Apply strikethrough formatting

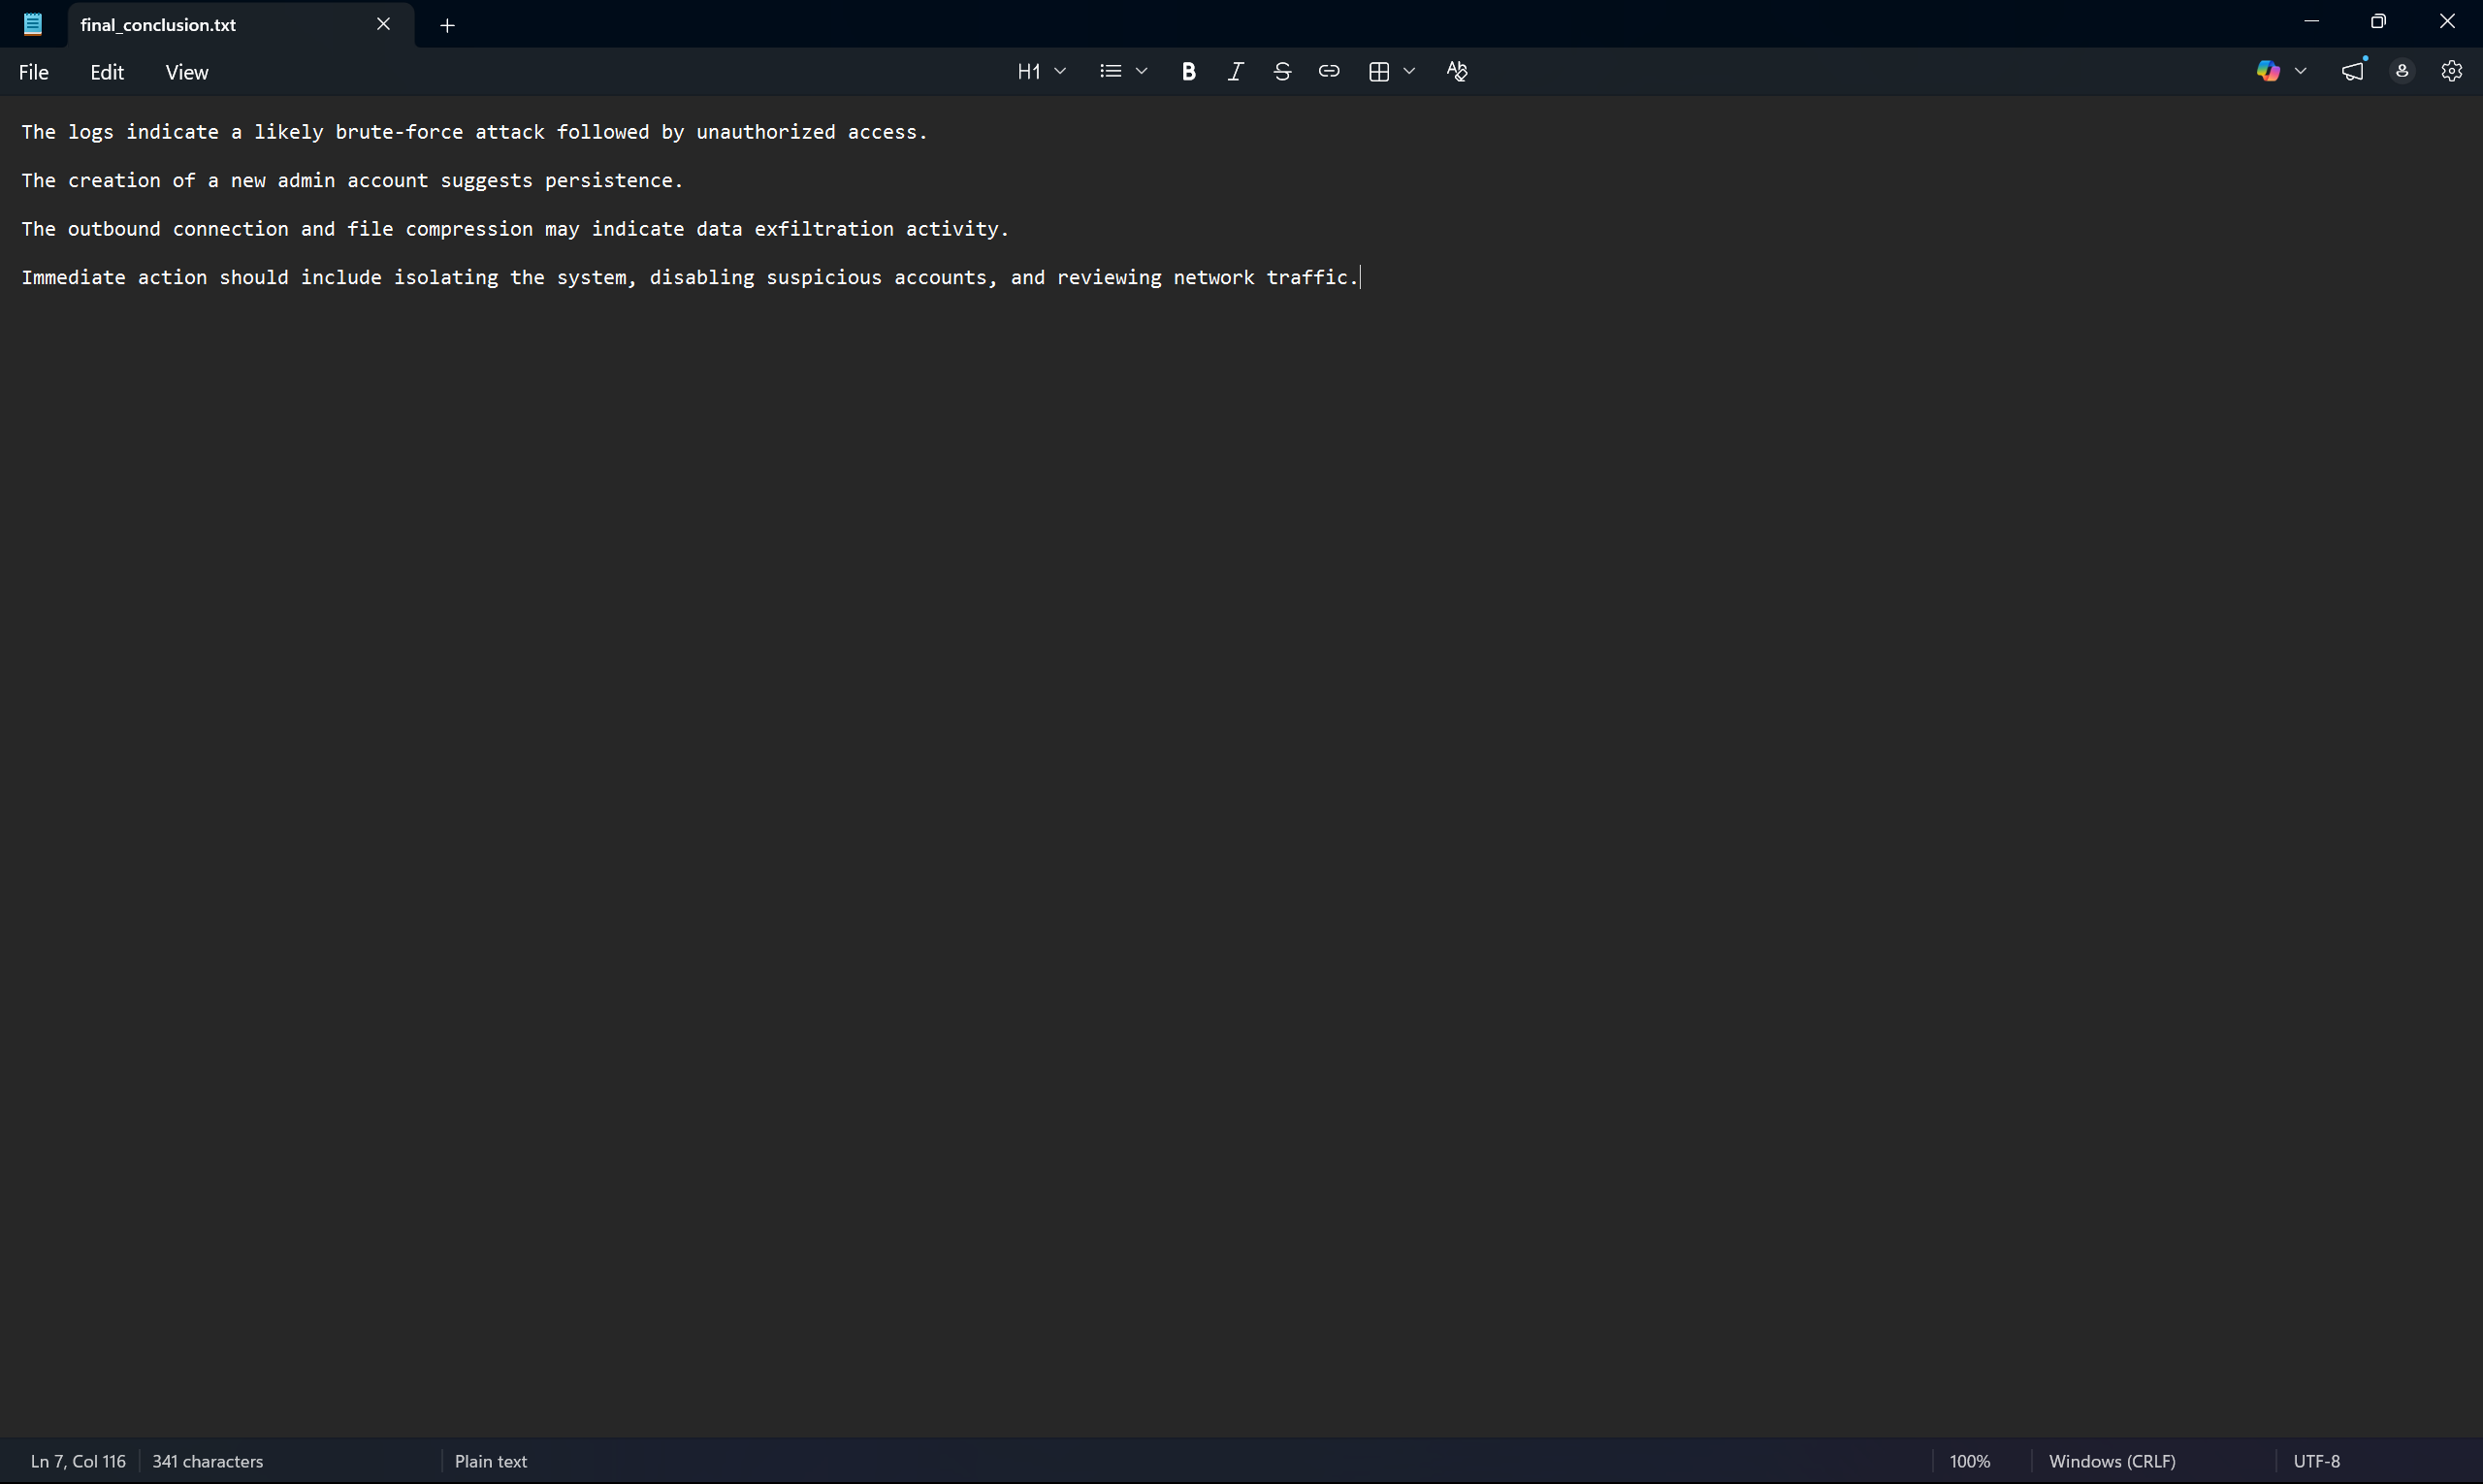(1282, 71)
